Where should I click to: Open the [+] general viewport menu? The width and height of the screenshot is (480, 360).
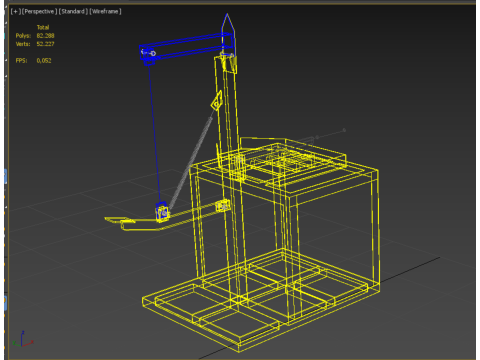click(x=16, y=11)
